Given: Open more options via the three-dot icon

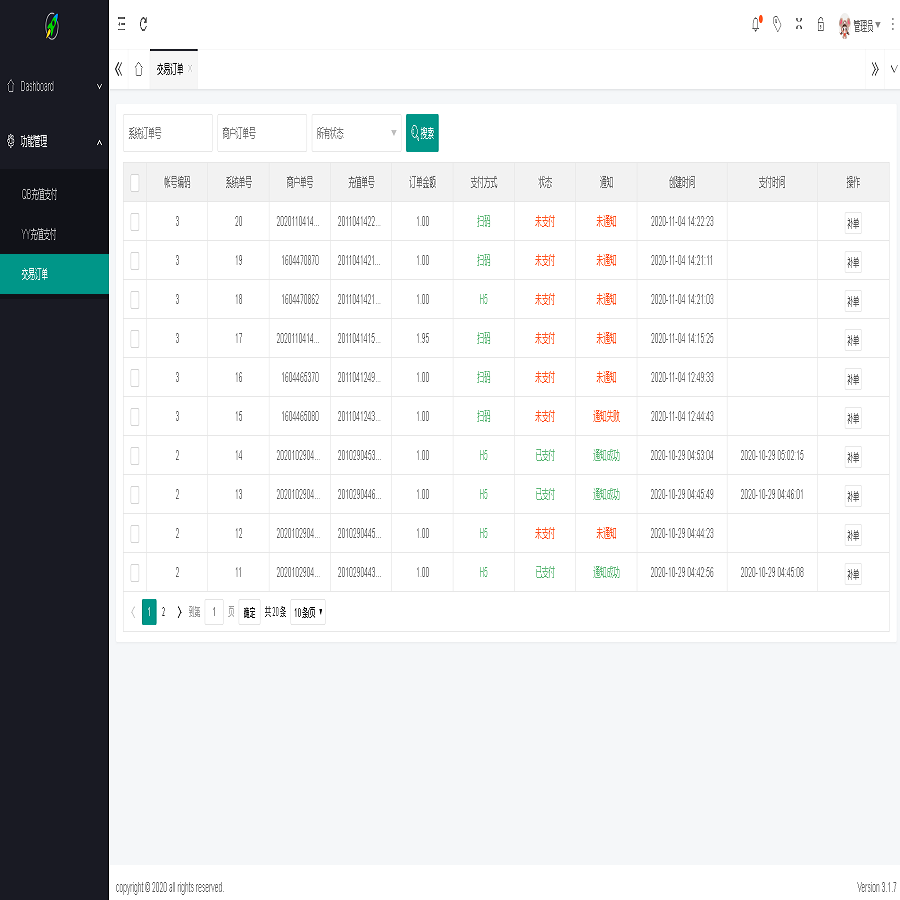Looking at the screenshot, I should [893, 25].
